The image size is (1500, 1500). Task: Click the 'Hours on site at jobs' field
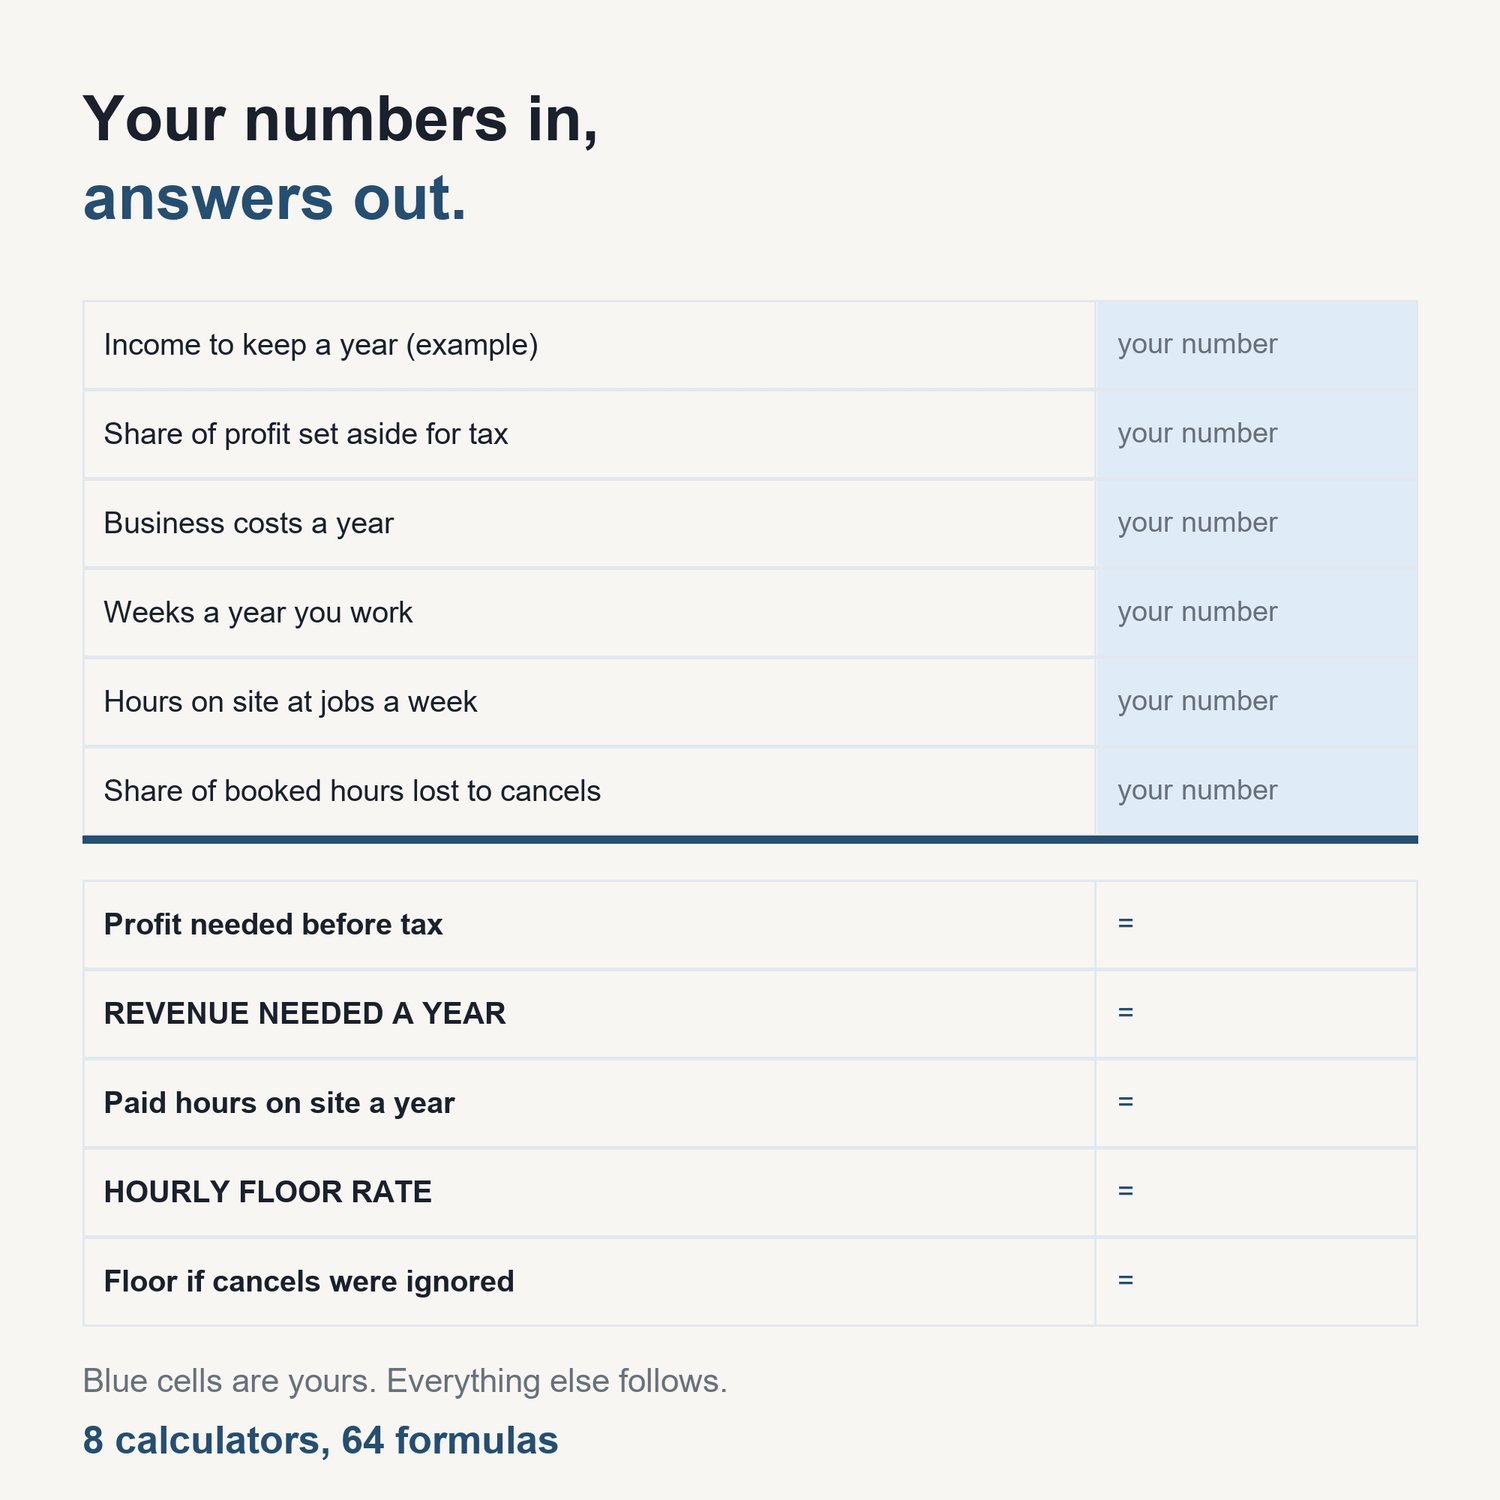click(x=1256, y=702)
